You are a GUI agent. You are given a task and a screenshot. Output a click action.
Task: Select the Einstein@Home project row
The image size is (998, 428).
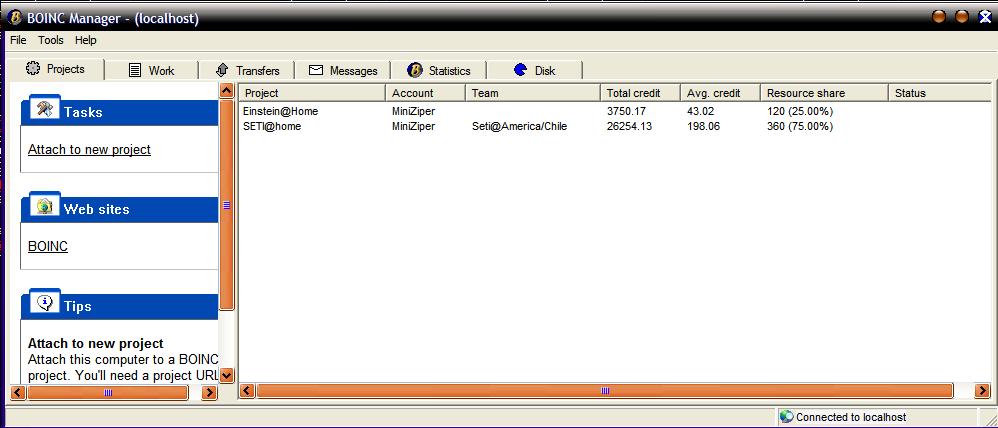pyautogui.click(x=280, y=111)
